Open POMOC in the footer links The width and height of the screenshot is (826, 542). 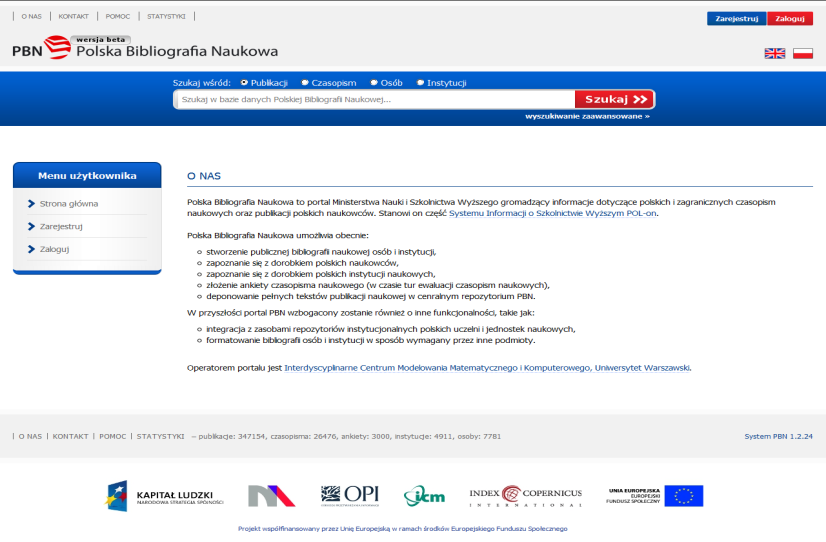[113, 436]
